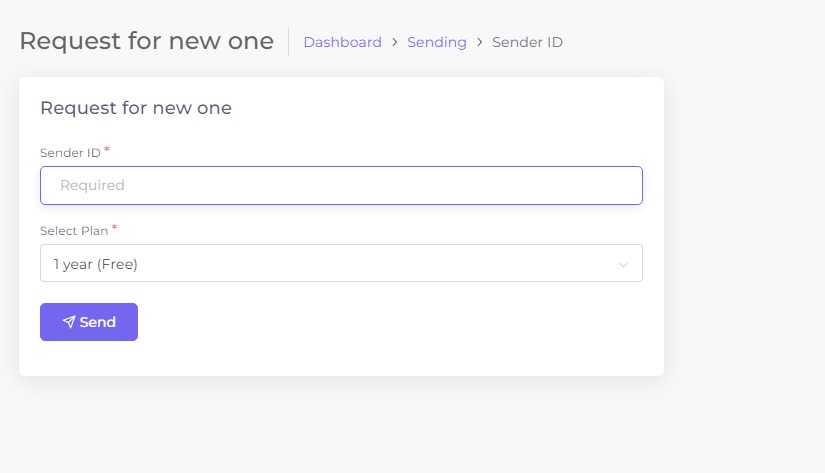Click the red asterisk beside Sender ID label

pos(106,149)
